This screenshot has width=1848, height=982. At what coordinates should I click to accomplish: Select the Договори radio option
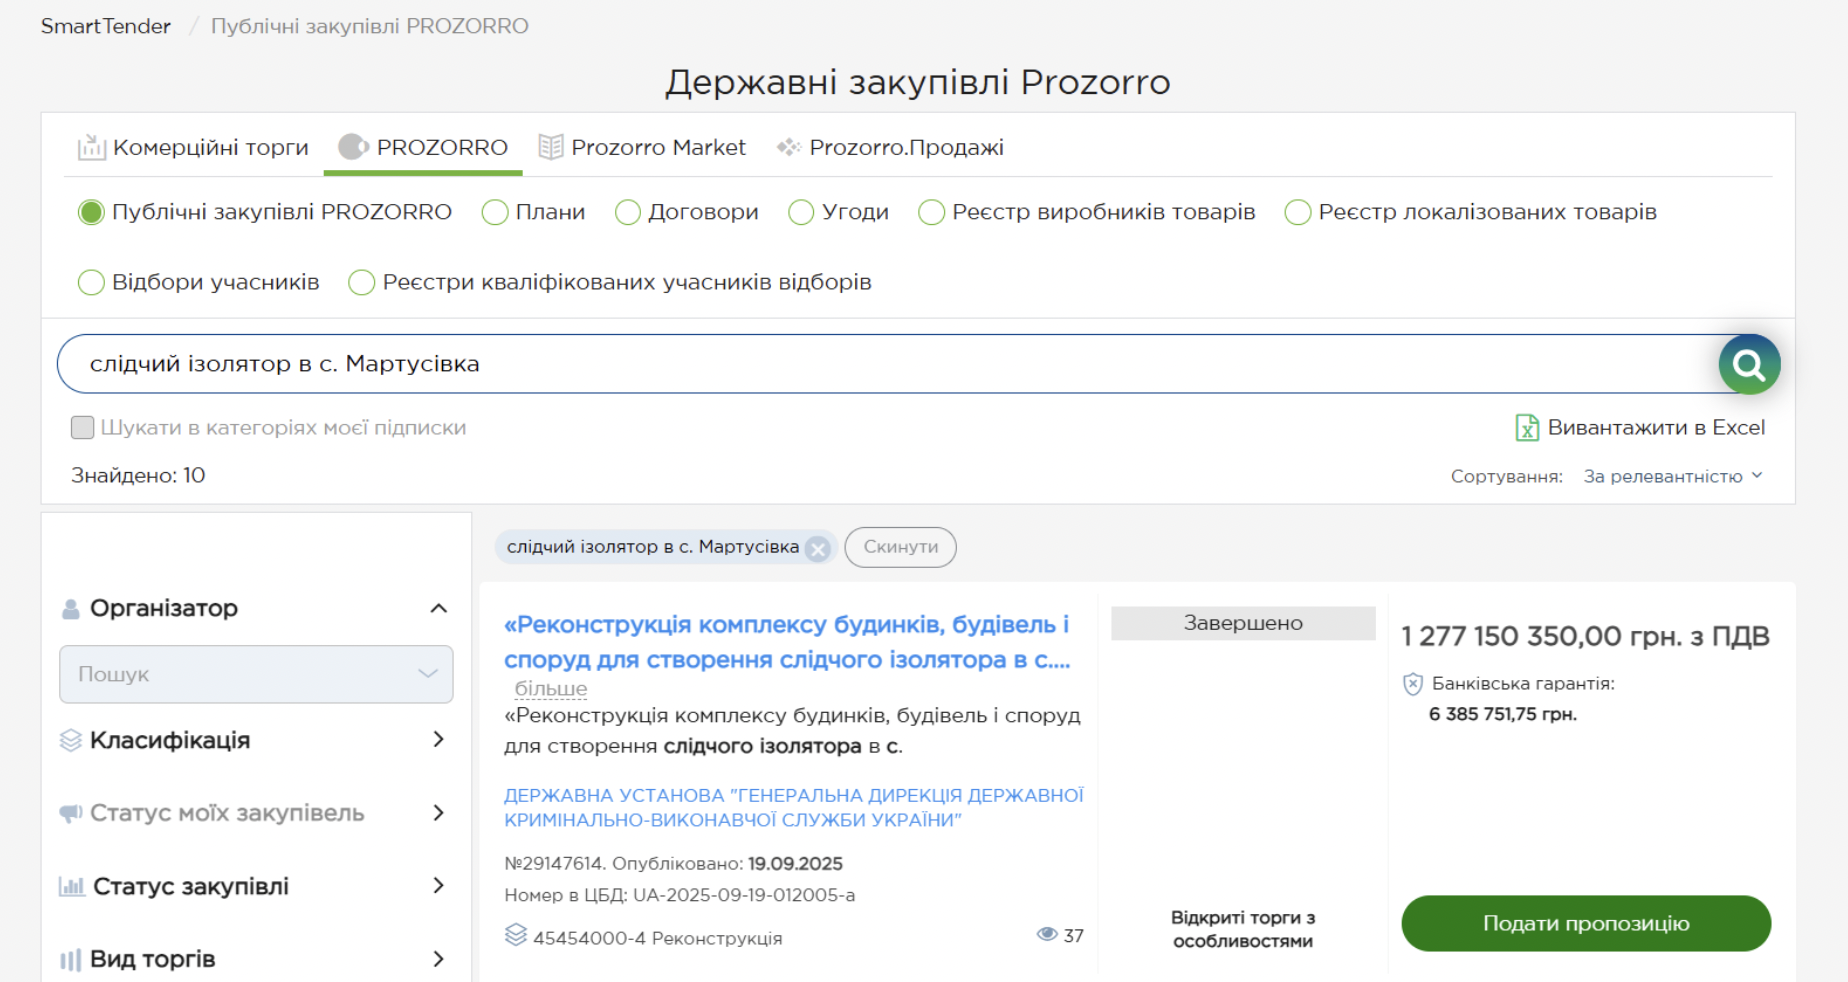(628, 212)
